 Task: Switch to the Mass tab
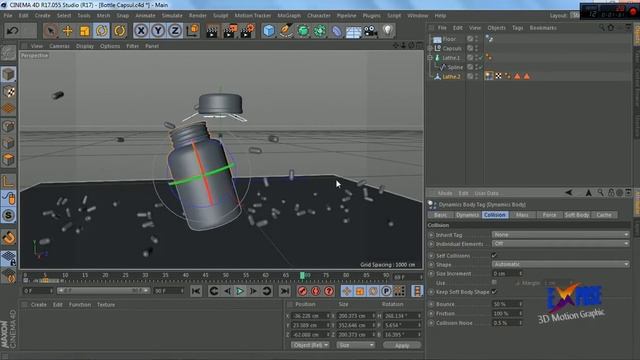pyautogui.click(x=522, y=215)
